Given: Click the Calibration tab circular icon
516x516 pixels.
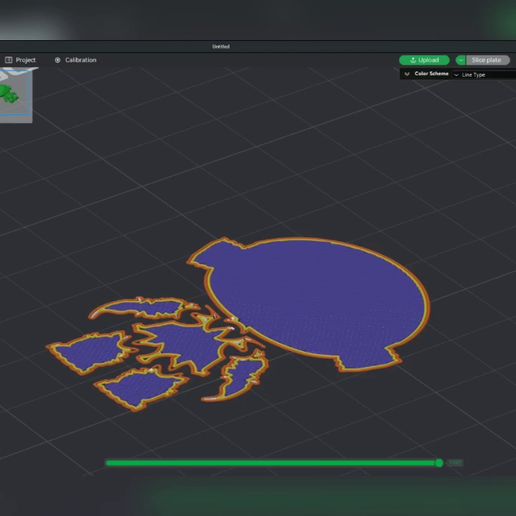Looking at the screenshot, I should (x=58, y=60).
